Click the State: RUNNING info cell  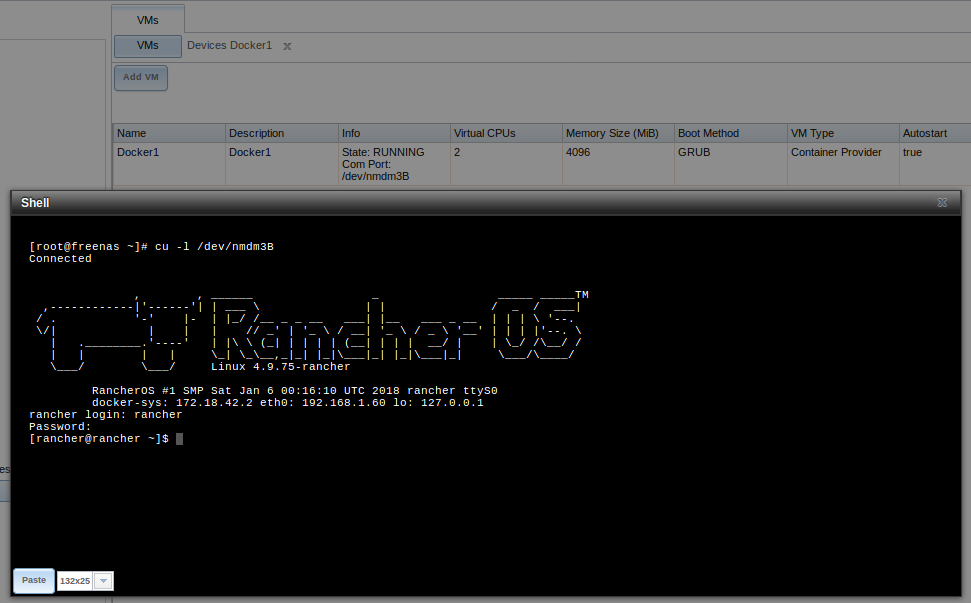coord(394,164)
